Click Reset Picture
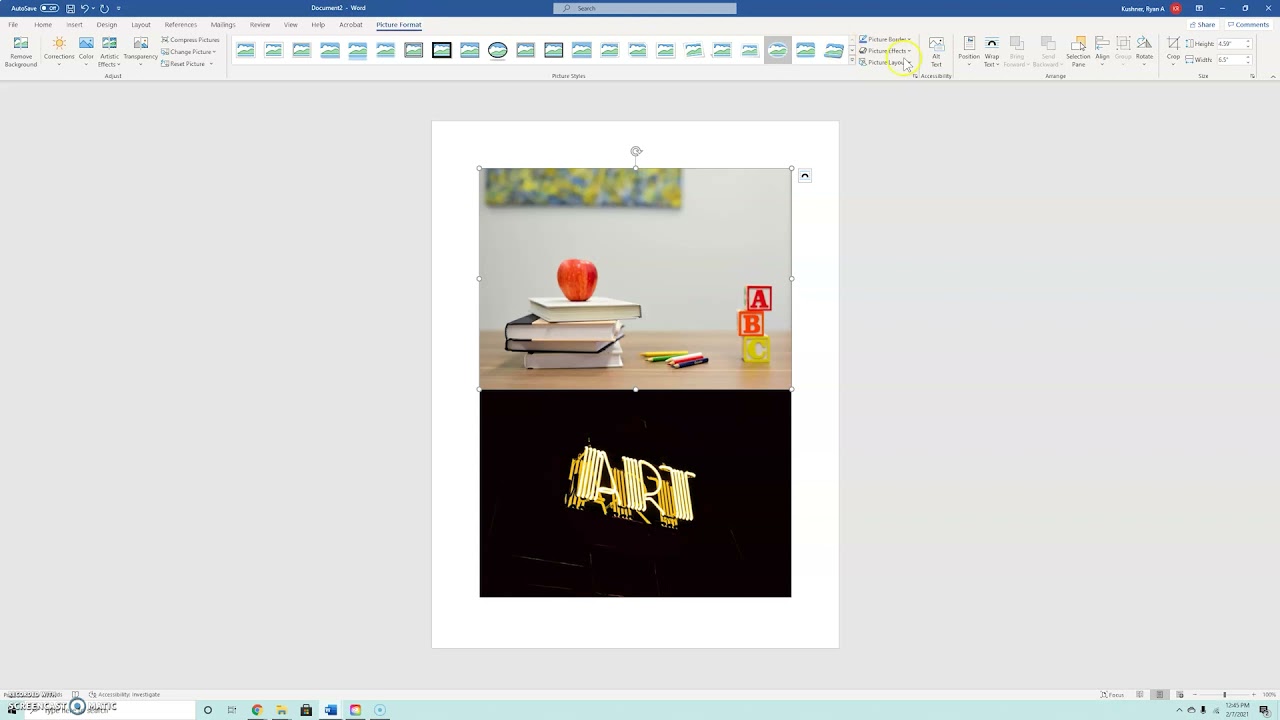The width and height of the screenshot is (1280, 720). click(187, 64)
